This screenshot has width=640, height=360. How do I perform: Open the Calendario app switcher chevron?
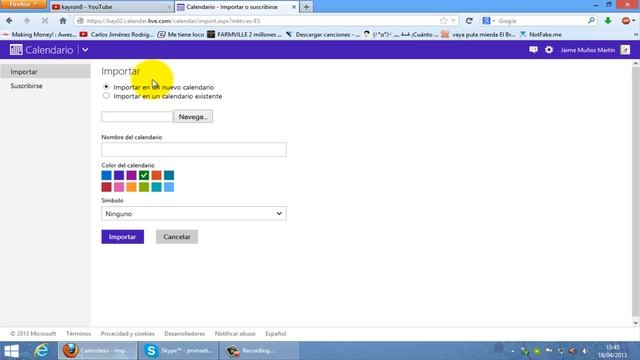85,50
